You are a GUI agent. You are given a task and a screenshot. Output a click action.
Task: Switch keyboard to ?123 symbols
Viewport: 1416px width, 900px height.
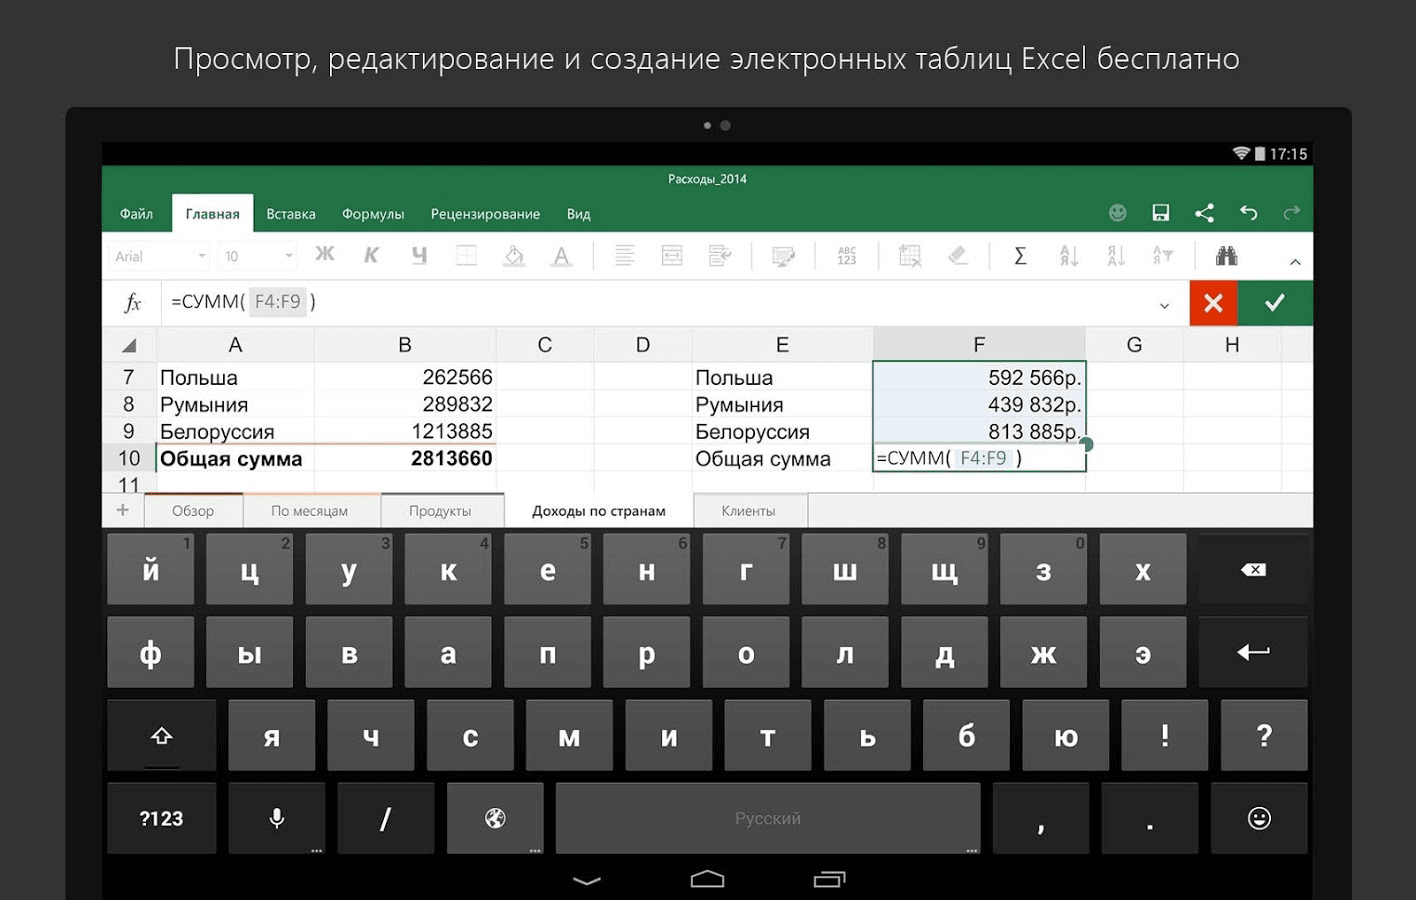162,818
